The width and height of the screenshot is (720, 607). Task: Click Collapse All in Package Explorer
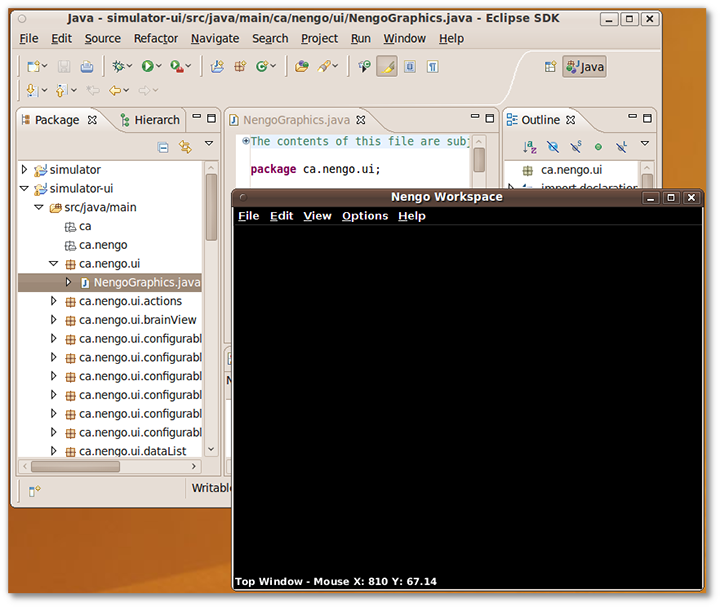point(163,147)
